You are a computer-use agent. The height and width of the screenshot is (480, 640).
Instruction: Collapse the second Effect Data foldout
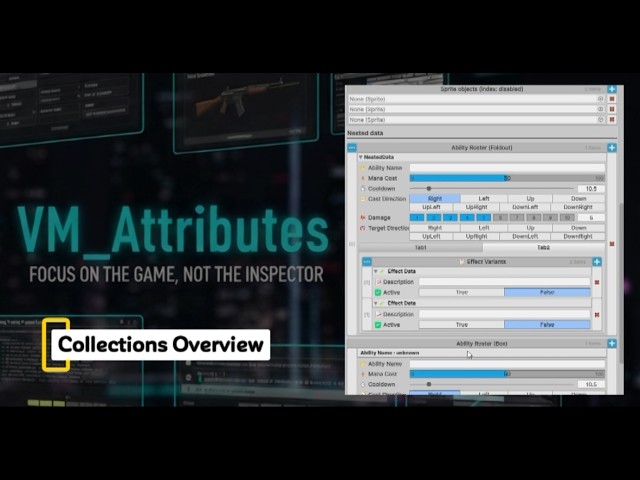coord(376,303)
